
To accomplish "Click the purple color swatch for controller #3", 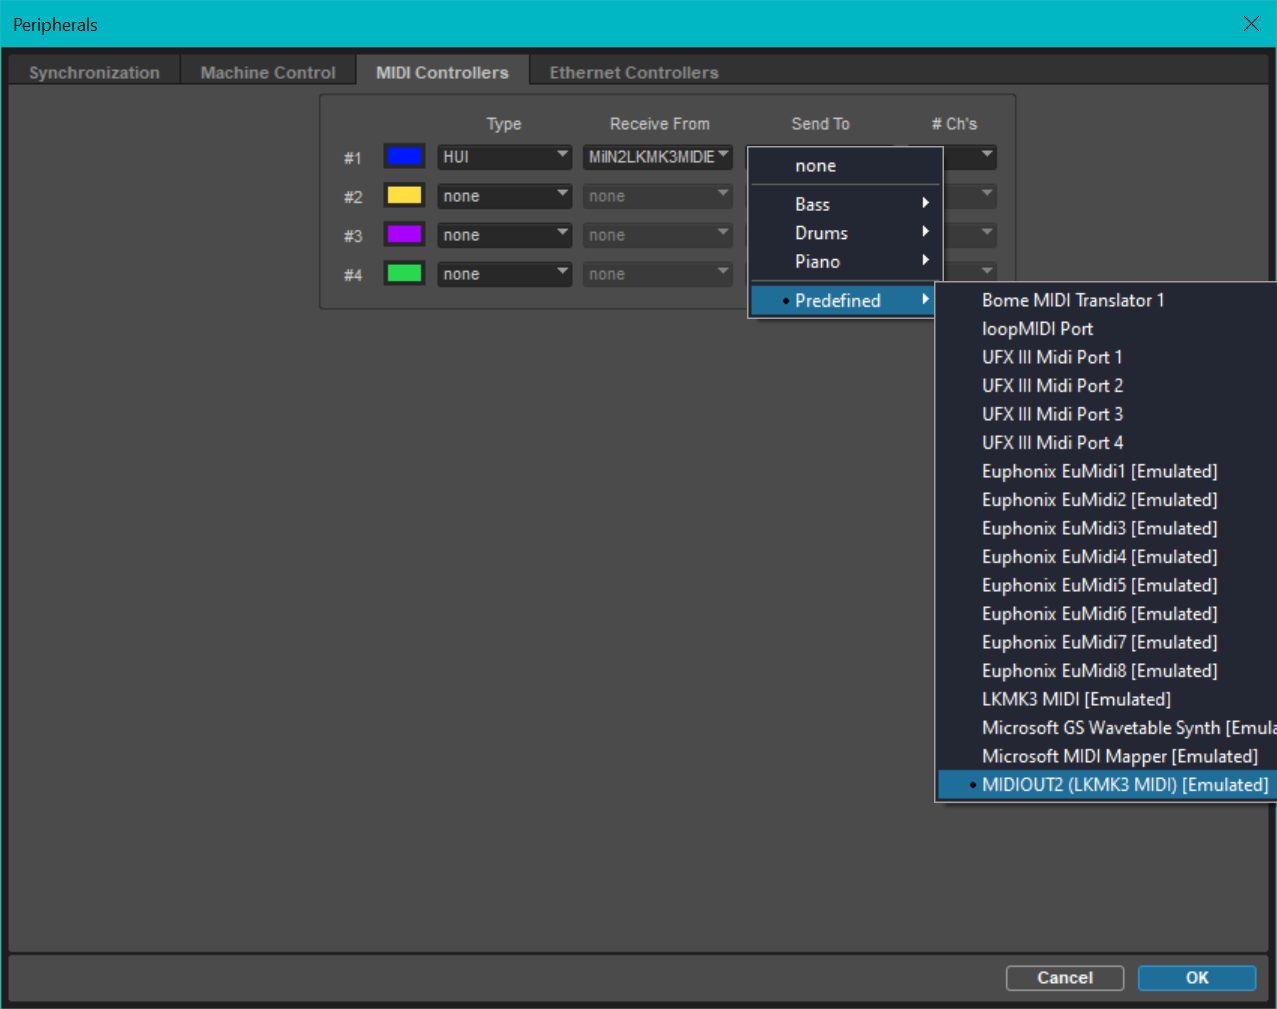I will click(x=404, y=234).
